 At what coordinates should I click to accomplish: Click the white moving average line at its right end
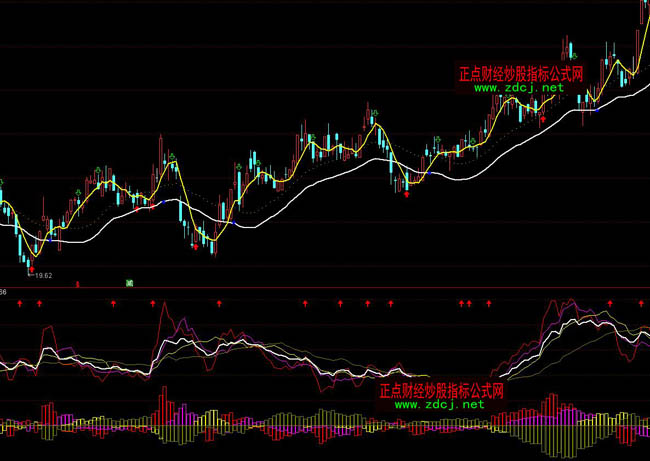(x=645, y=86)
